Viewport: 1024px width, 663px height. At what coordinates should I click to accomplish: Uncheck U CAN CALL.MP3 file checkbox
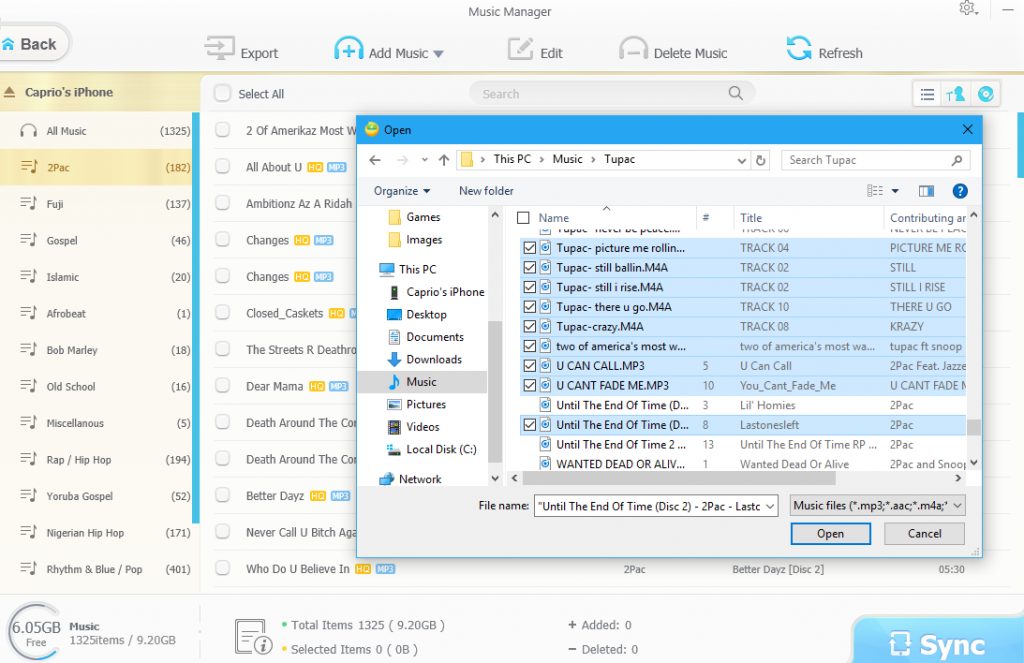coord(530,366)
